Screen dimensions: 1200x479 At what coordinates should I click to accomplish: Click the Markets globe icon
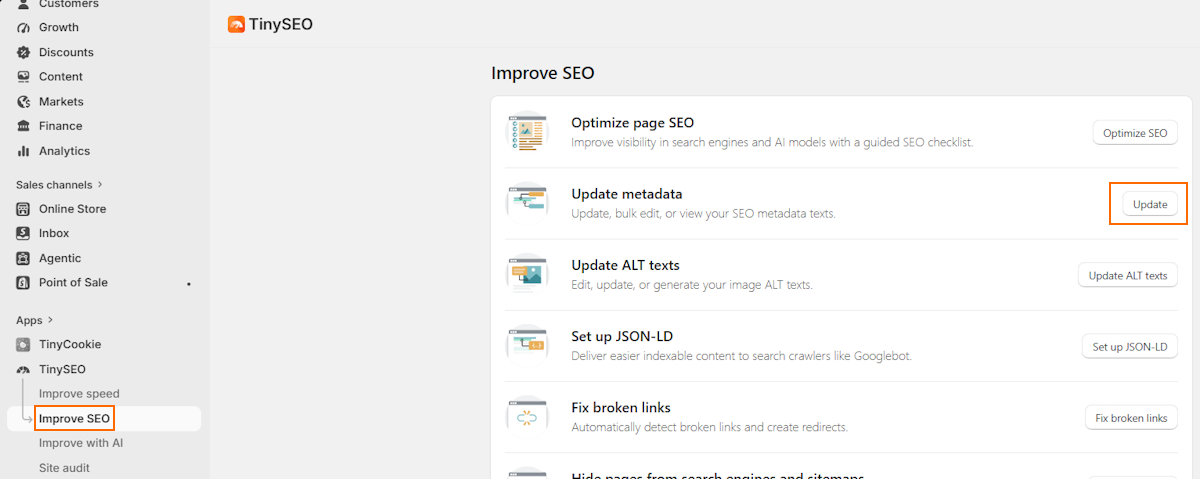tap(23, 102)
